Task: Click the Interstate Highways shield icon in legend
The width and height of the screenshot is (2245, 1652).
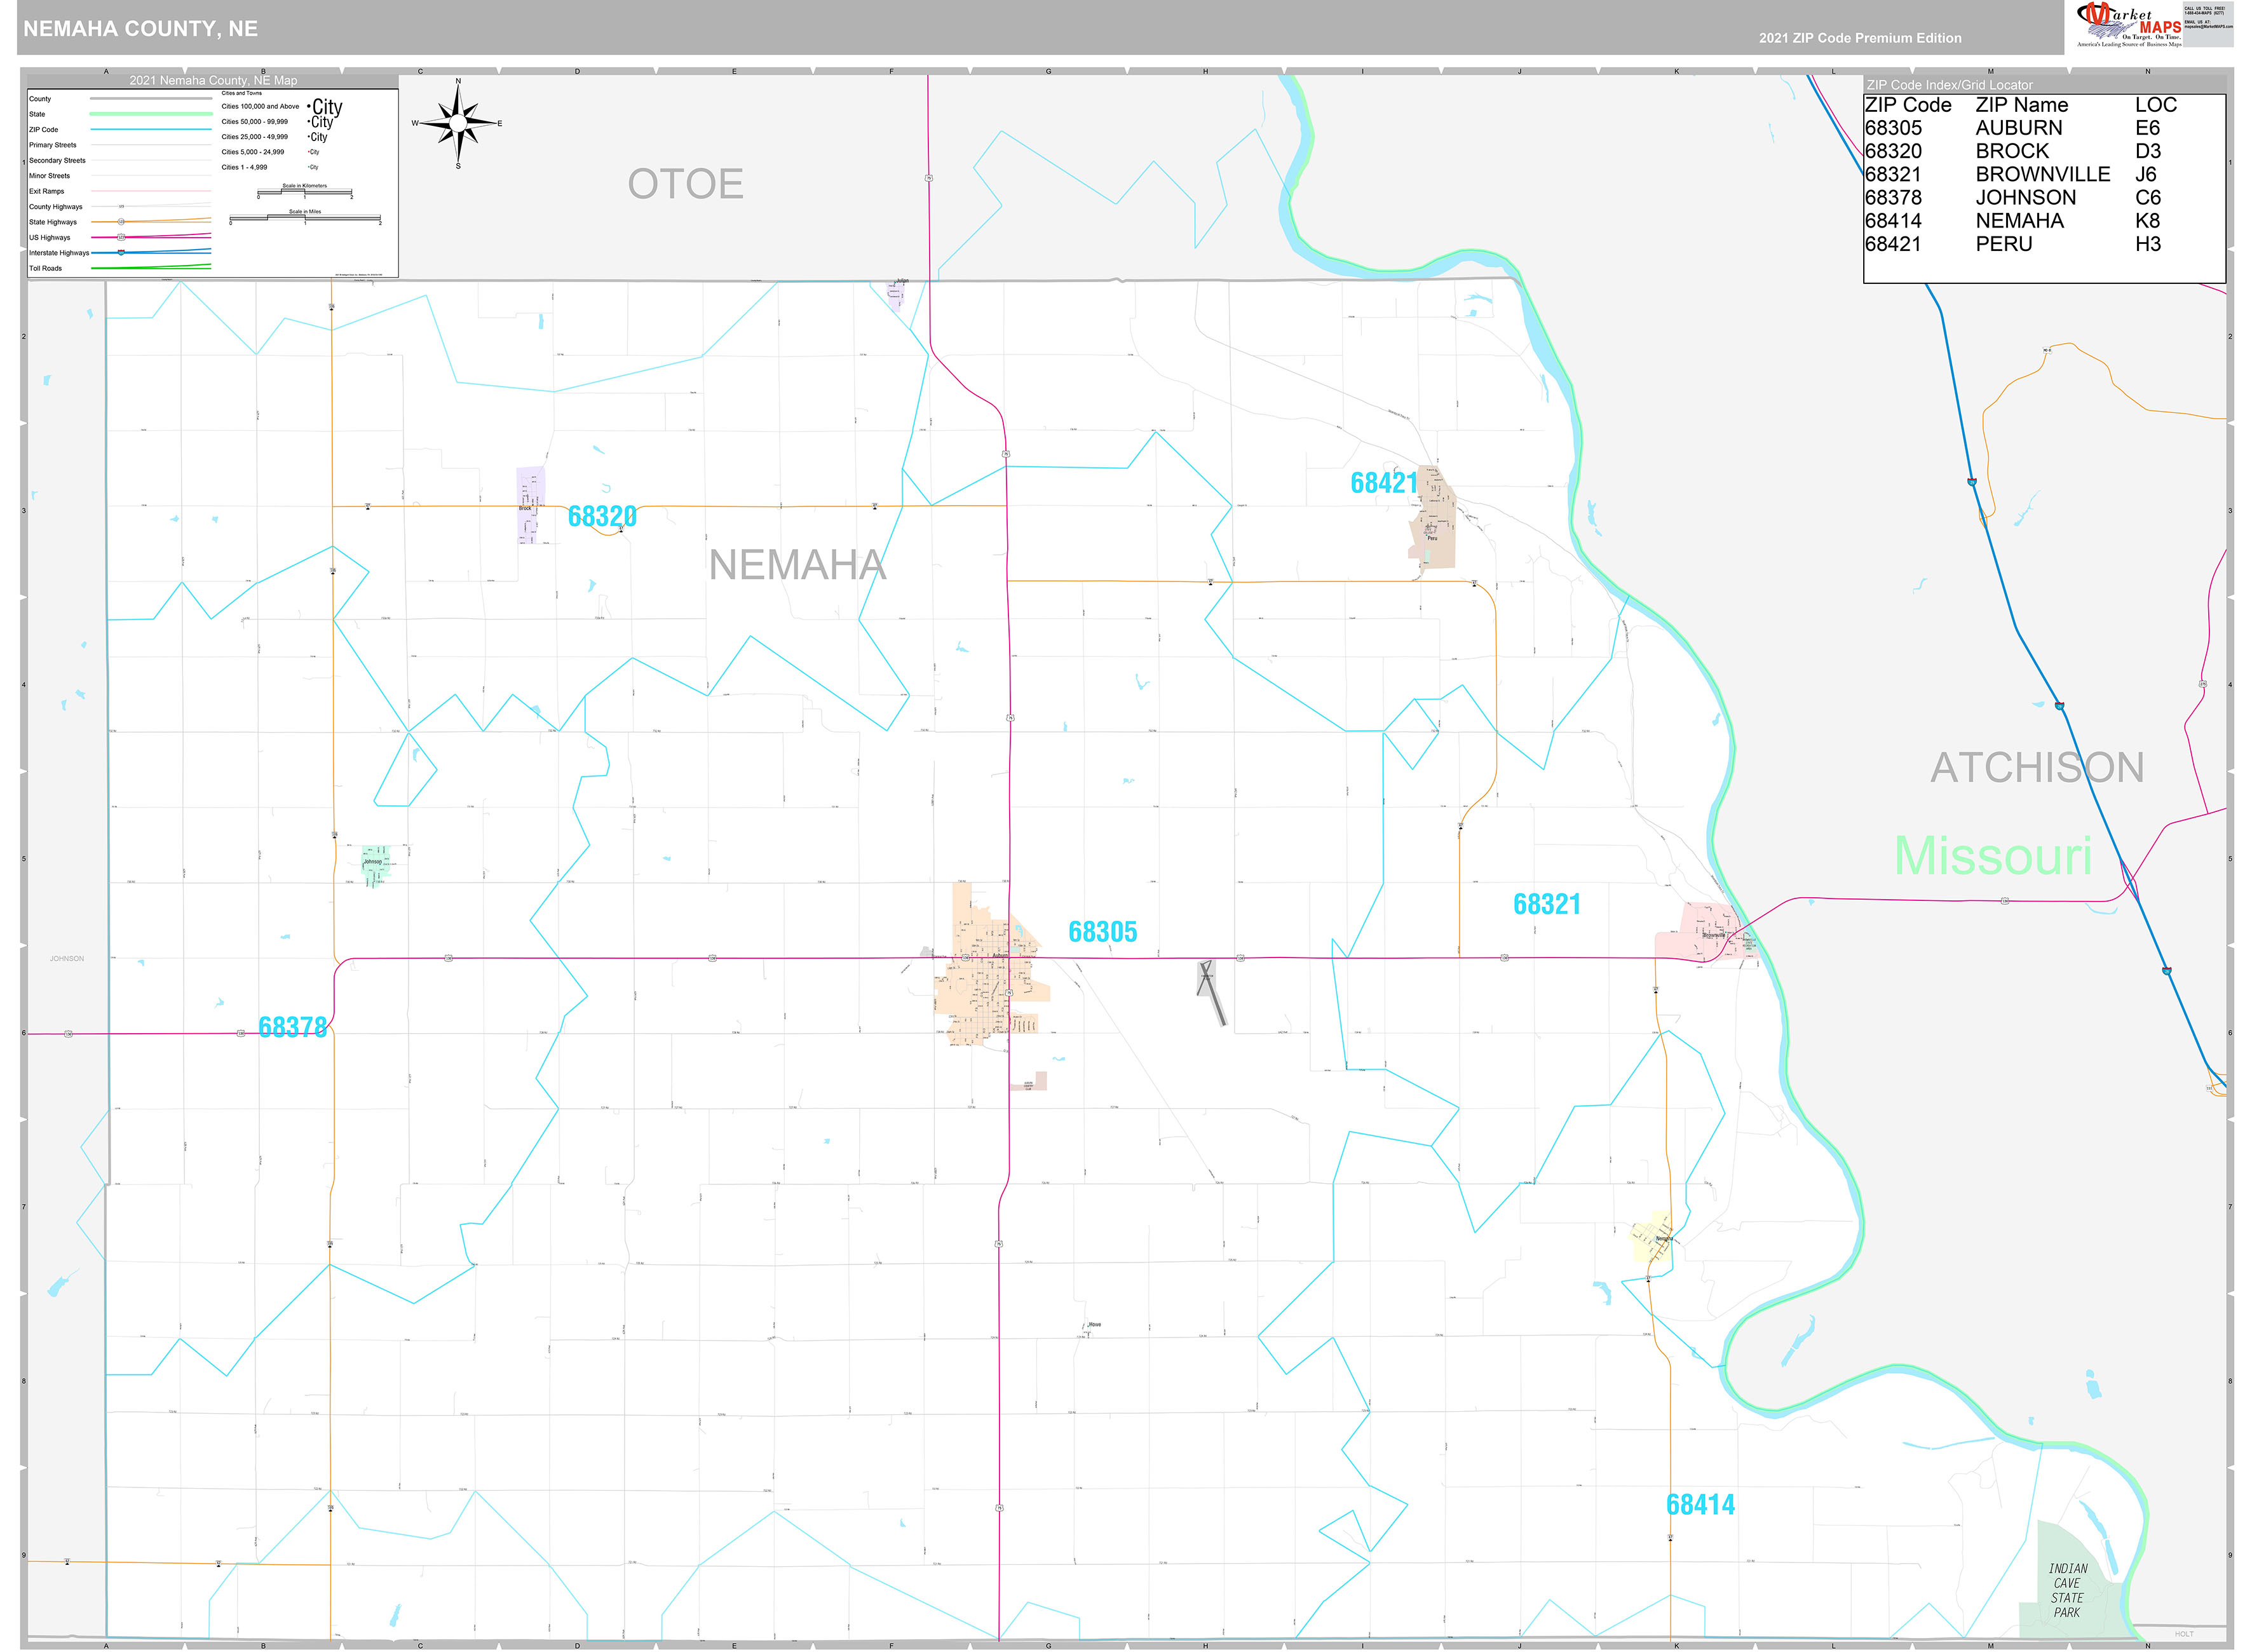Action: click(122, 253)
